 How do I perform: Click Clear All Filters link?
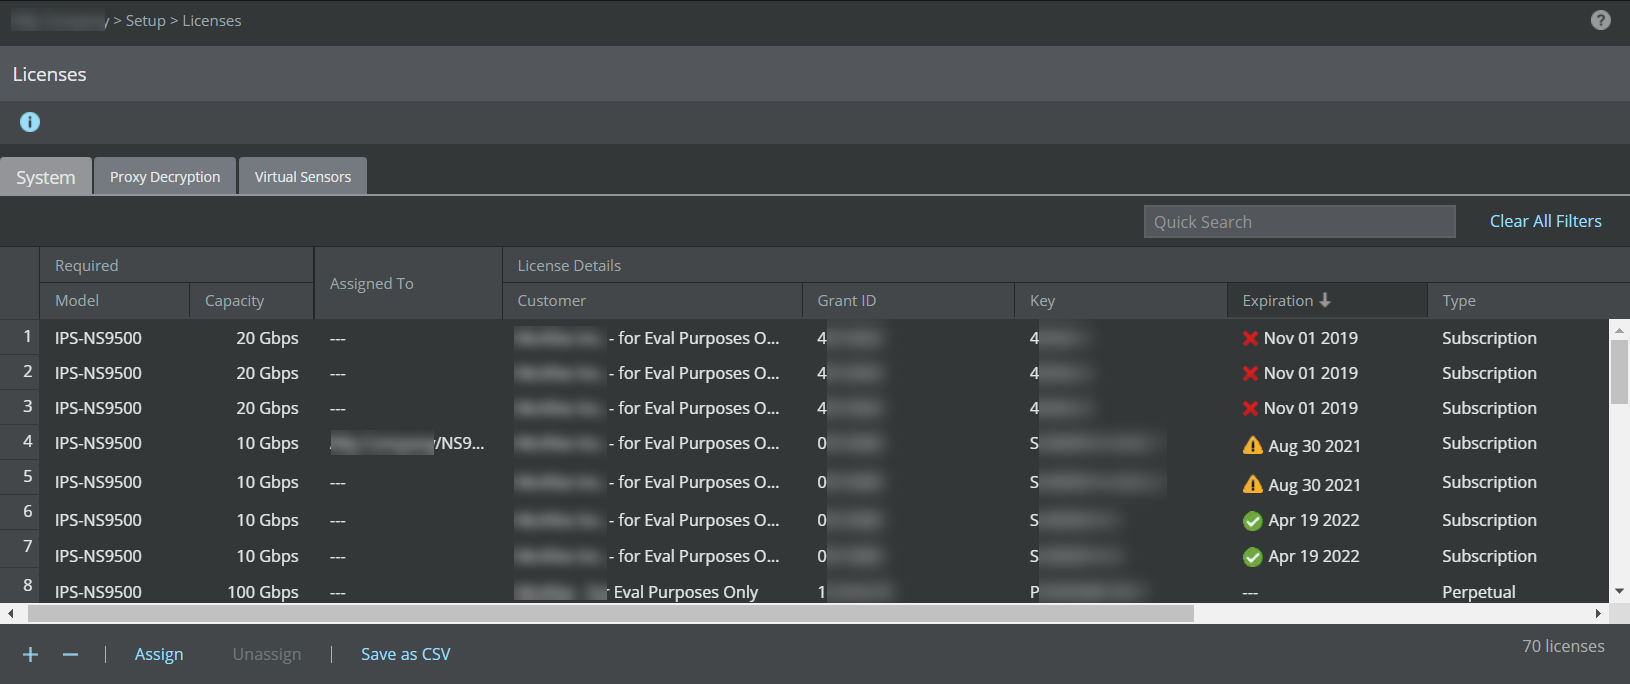click(x=1545, y=221)
